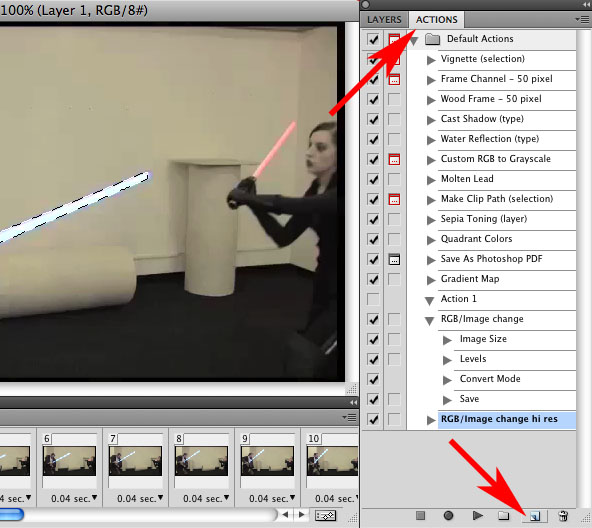The width and height of the screenshot is (592, 528).
Task: Click the Begin recording circle button
Action: pyautogui.click(x=448, y=515)
